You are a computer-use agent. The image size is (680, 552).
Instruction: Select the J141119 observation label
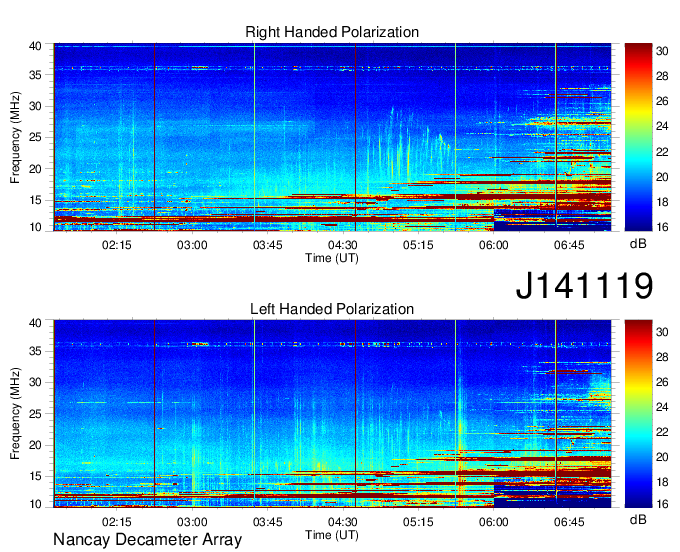coord(584,285)
